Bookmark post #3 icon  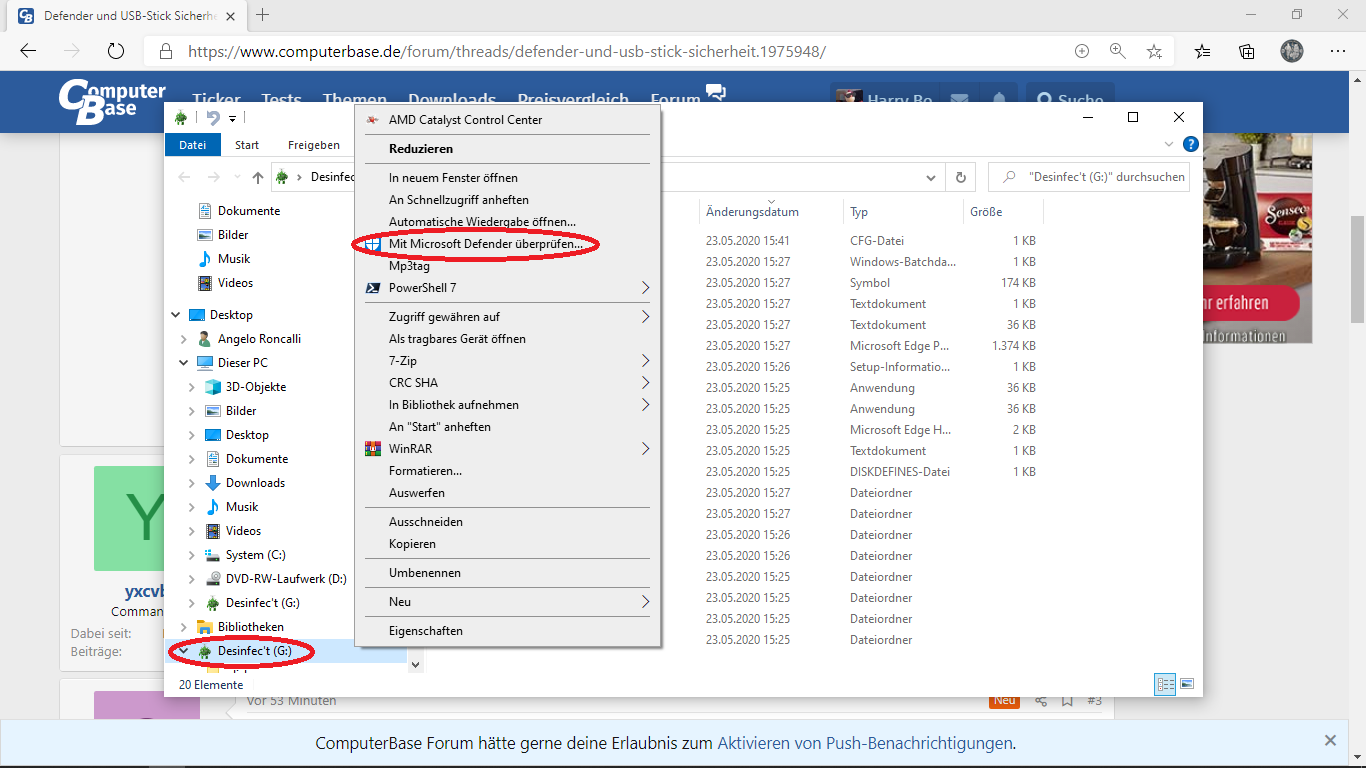[x=1067, y=701]
